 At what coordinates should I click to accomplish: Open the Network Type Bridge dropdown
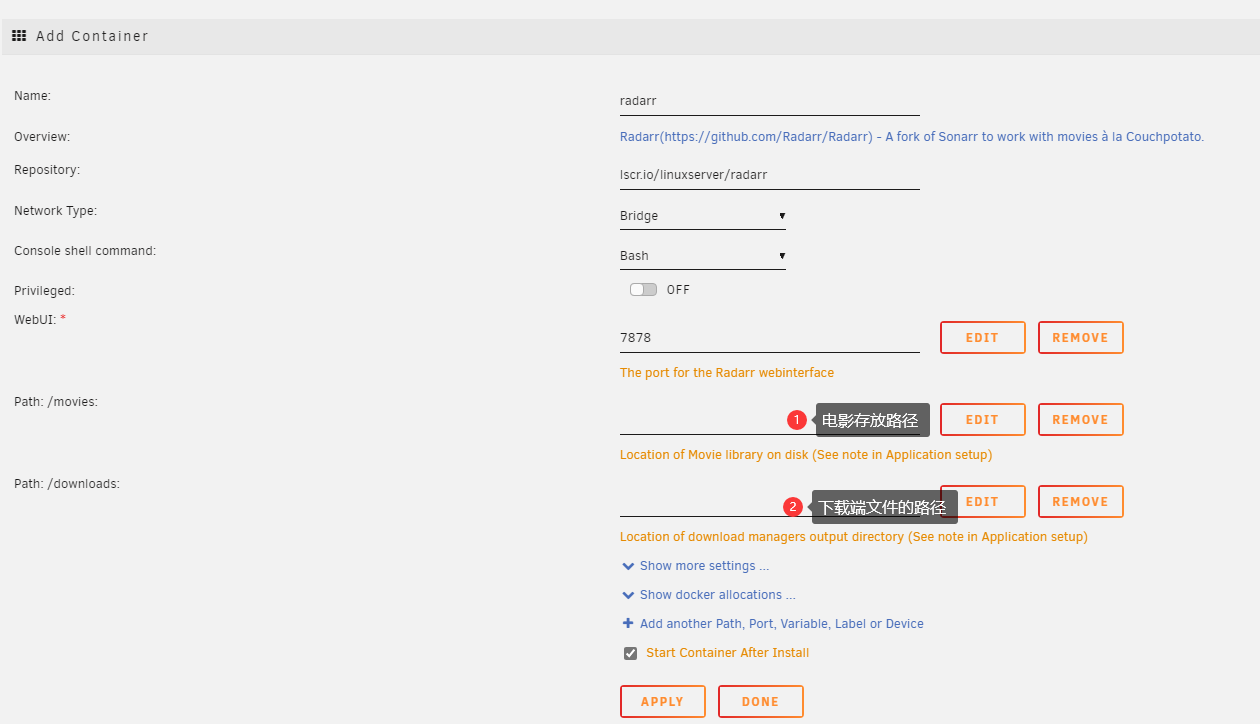pos(702,216)
